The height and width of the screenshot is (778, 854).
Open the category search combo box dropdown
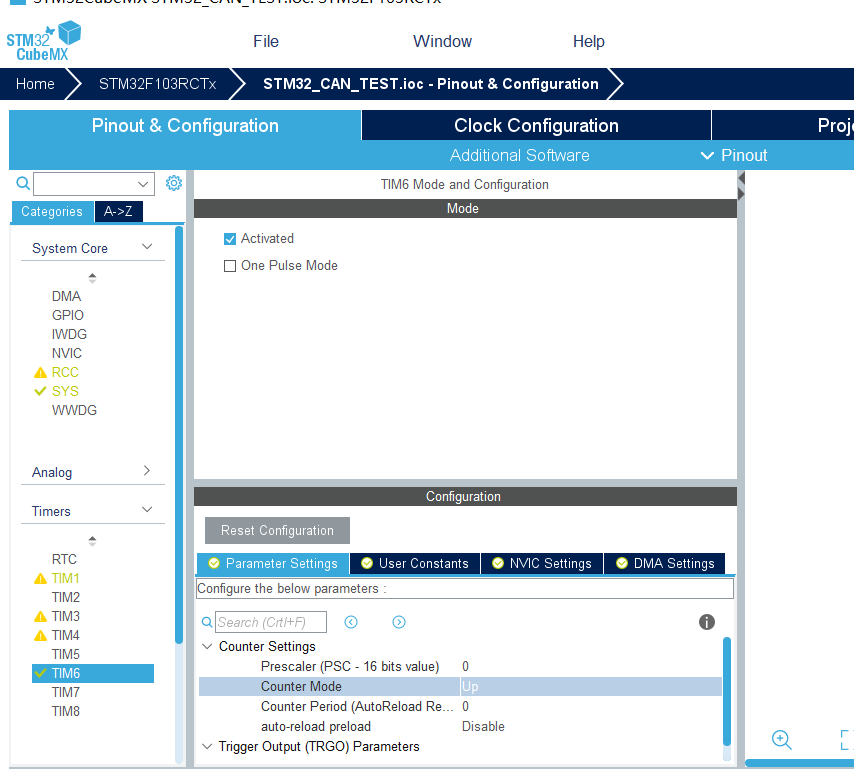tap(143, 184)
